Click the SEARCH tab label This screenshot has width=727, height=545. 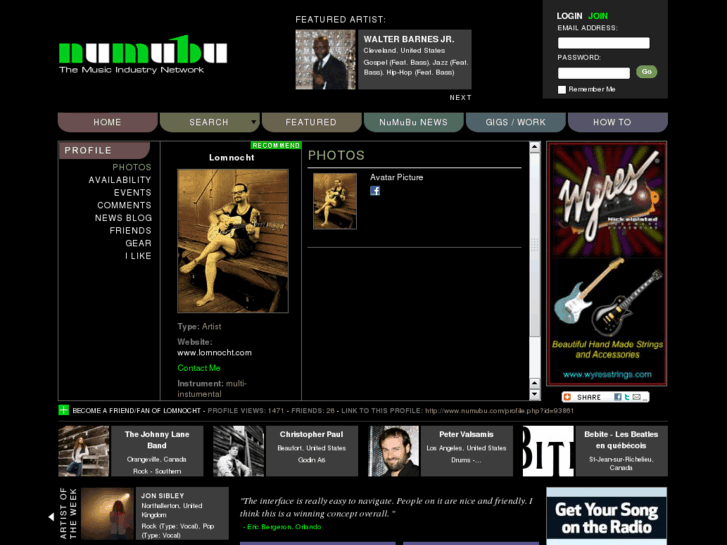209,122
